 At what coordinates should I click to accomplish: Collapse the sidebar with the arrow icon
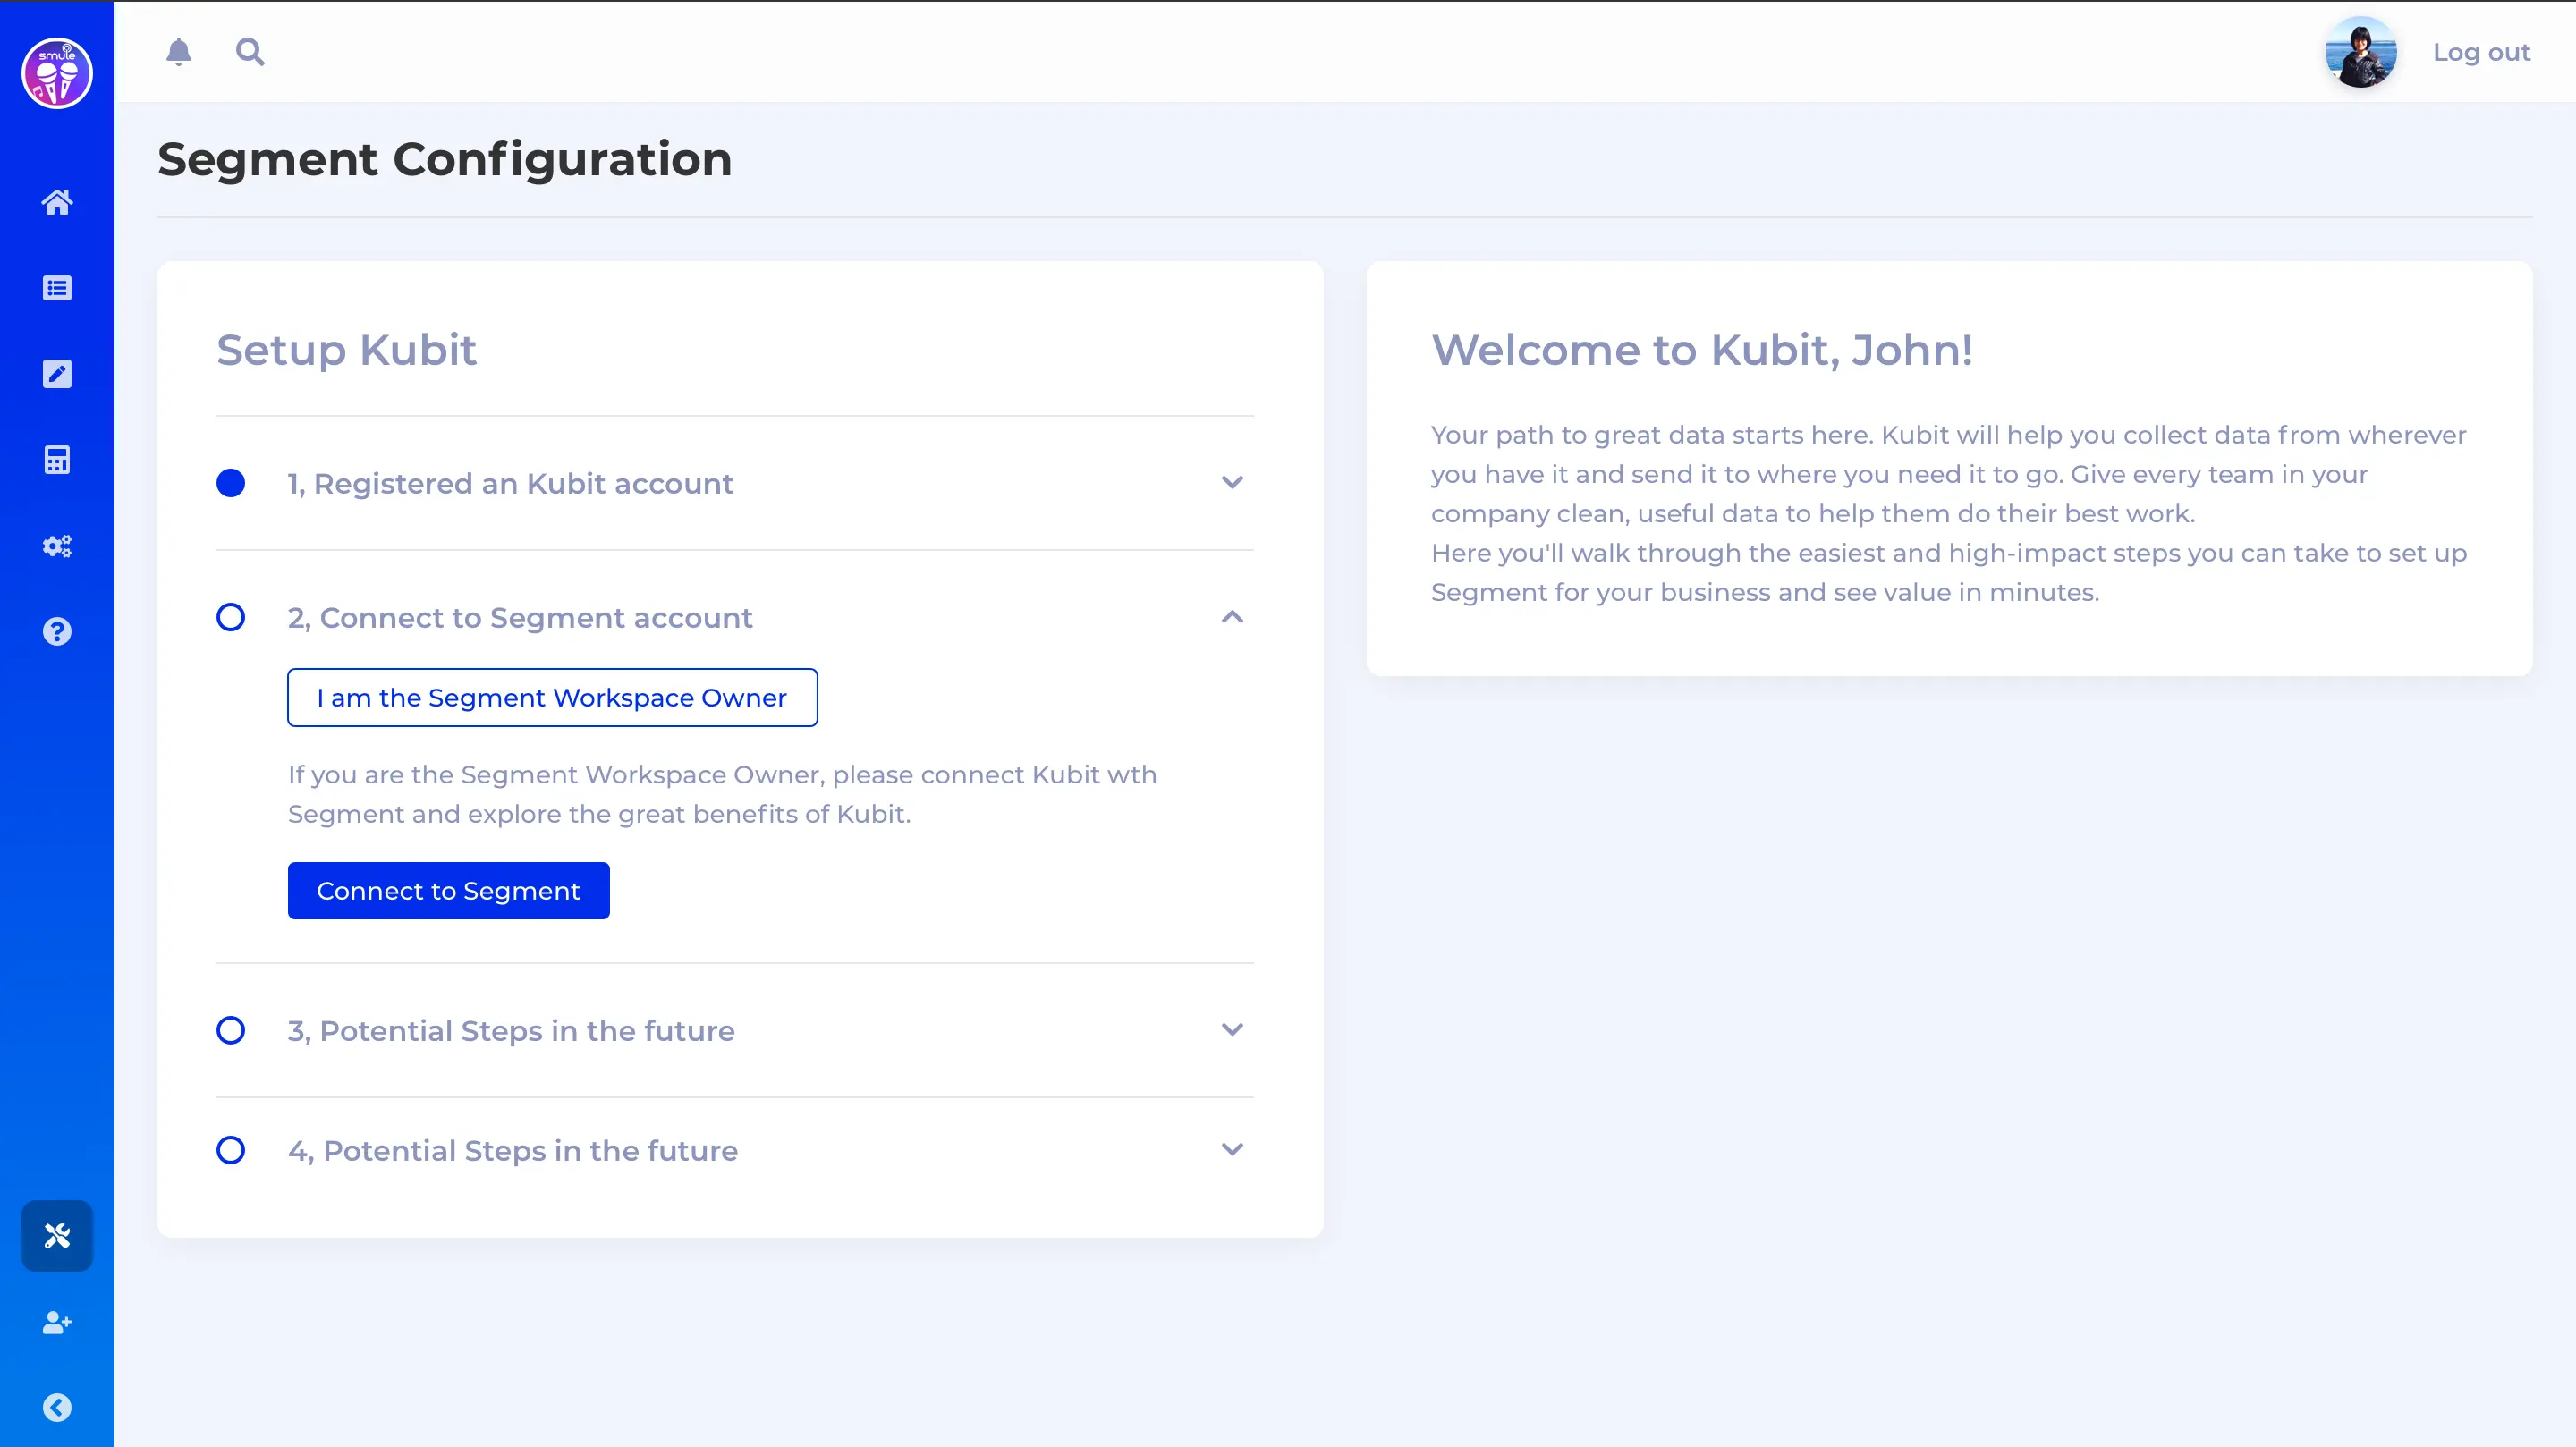click(57, 1408)
